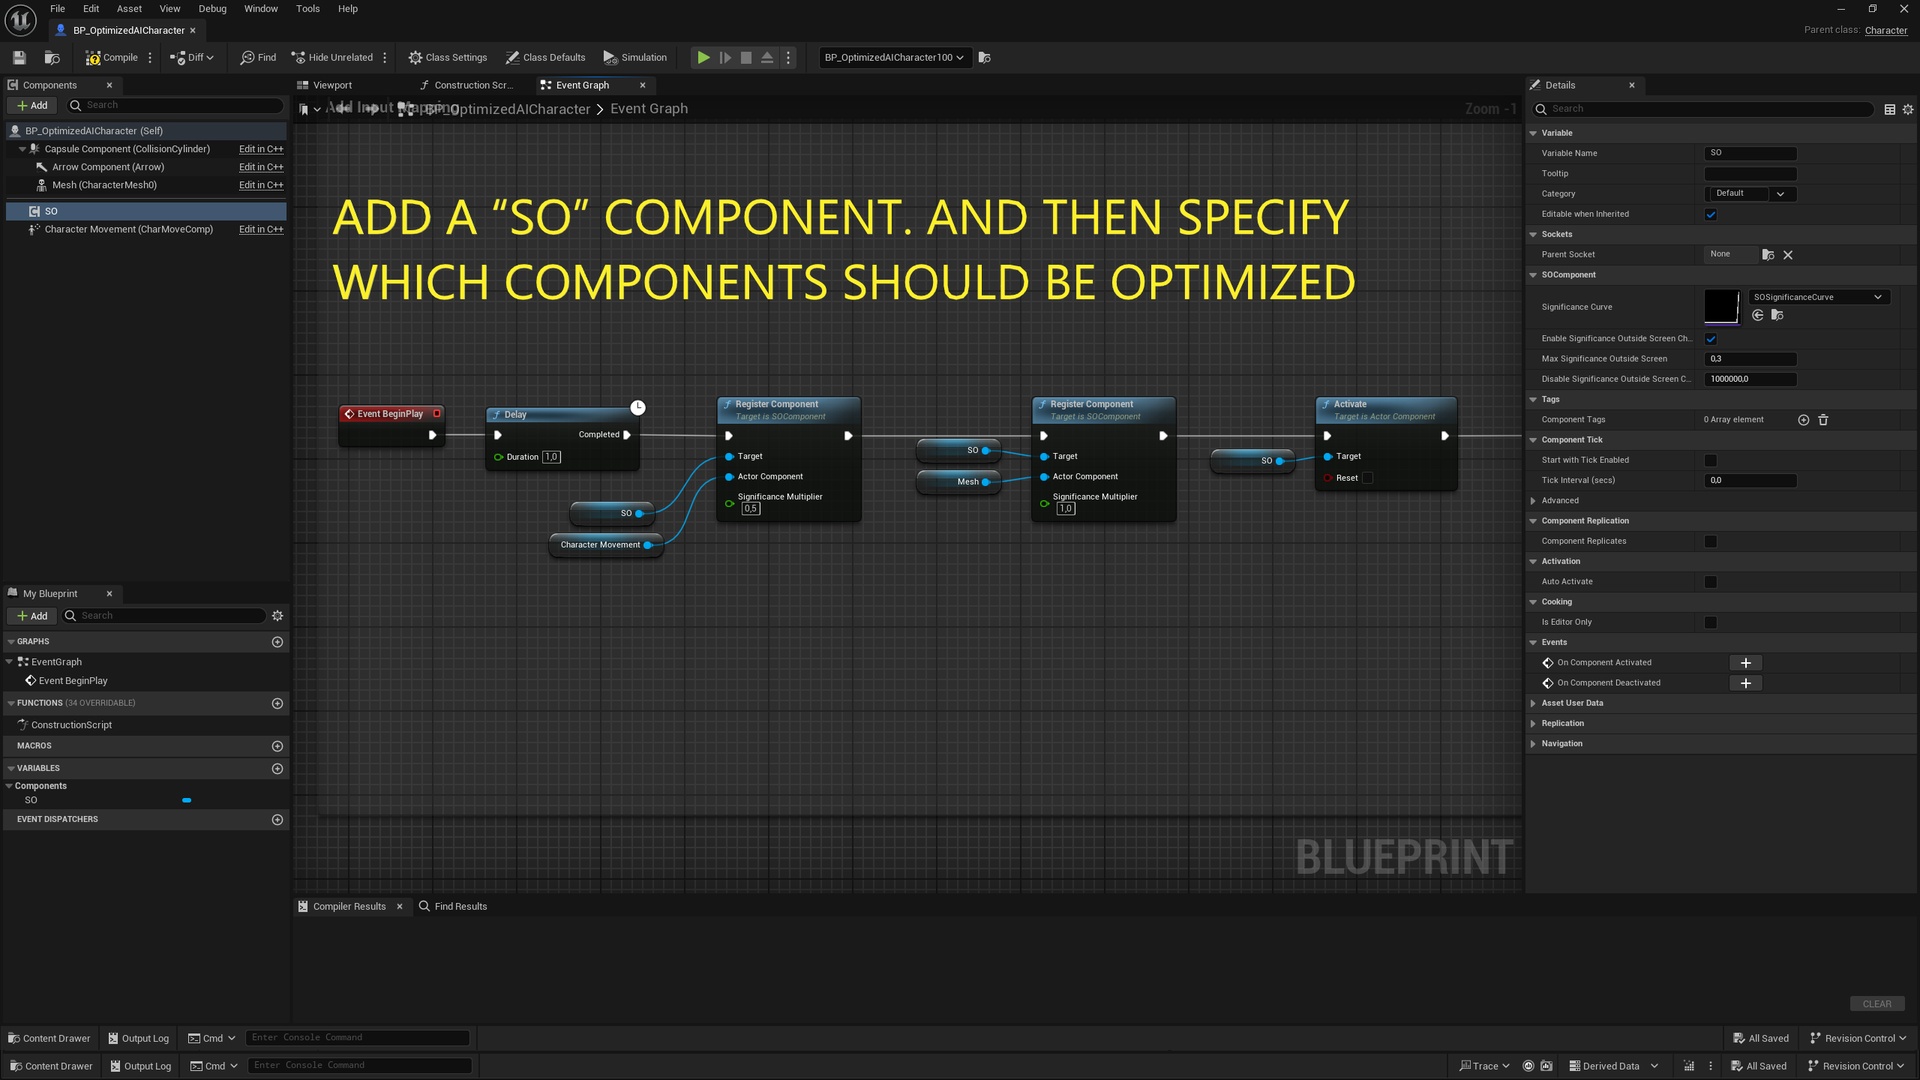Click the Class Defaults button
The height and width of the screenshot is (1080, 1920).
545,58
